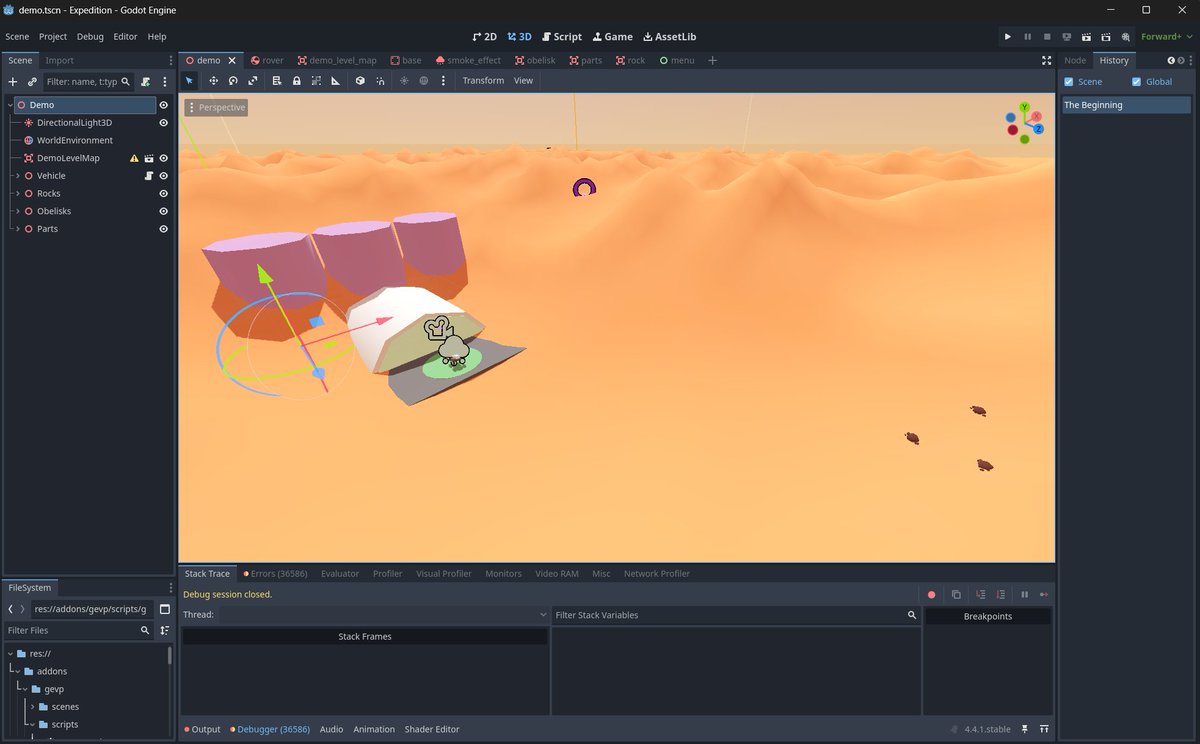Hide the Obelisks node eye icon
This screenshot has height=744, width=1200.
click(163, 211)
